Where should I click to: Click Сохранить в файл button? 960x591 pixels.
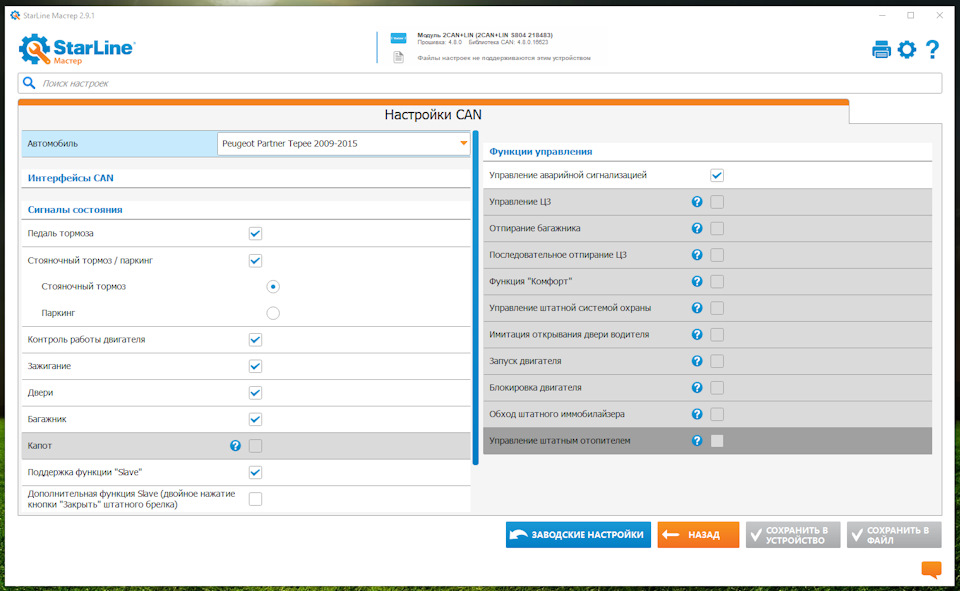tap(894, 535)
